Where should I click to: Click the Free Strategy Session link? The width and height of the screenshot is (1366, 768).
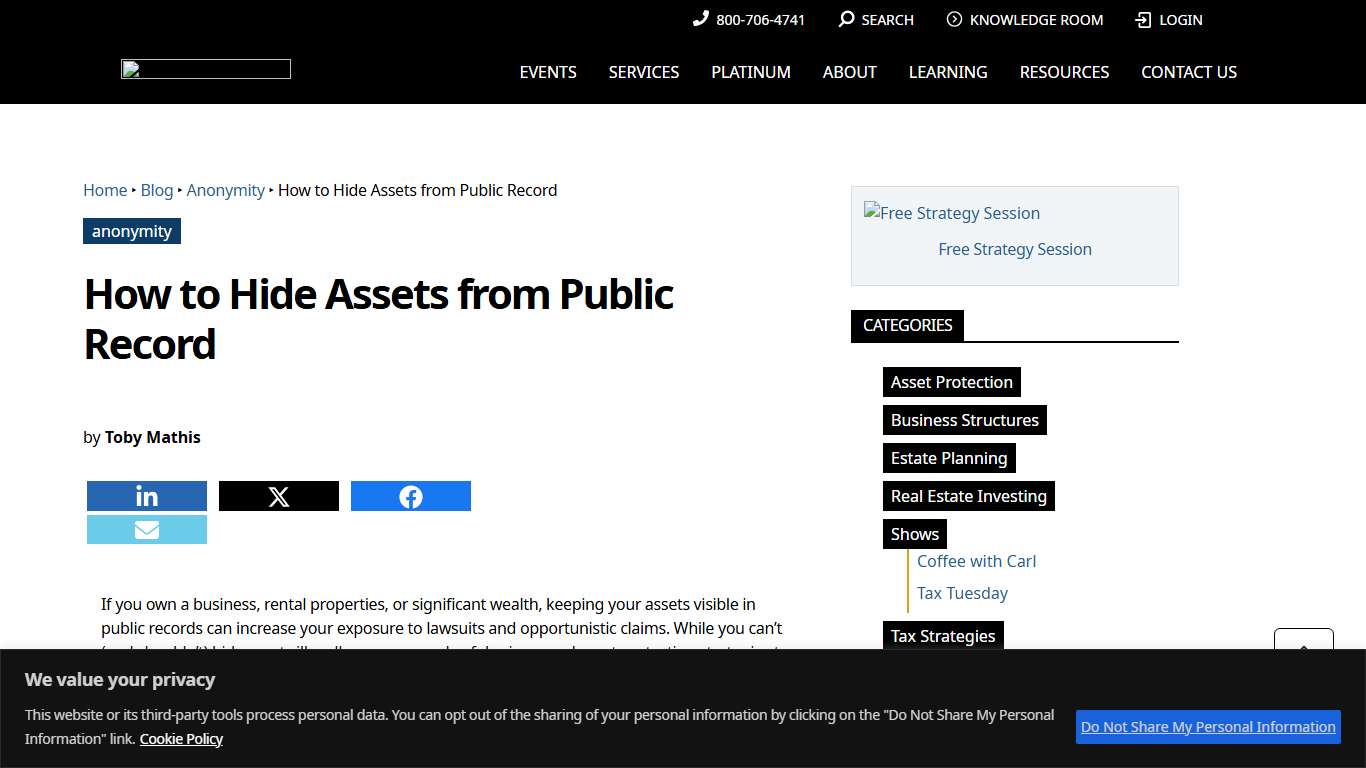click(1014, 249)
